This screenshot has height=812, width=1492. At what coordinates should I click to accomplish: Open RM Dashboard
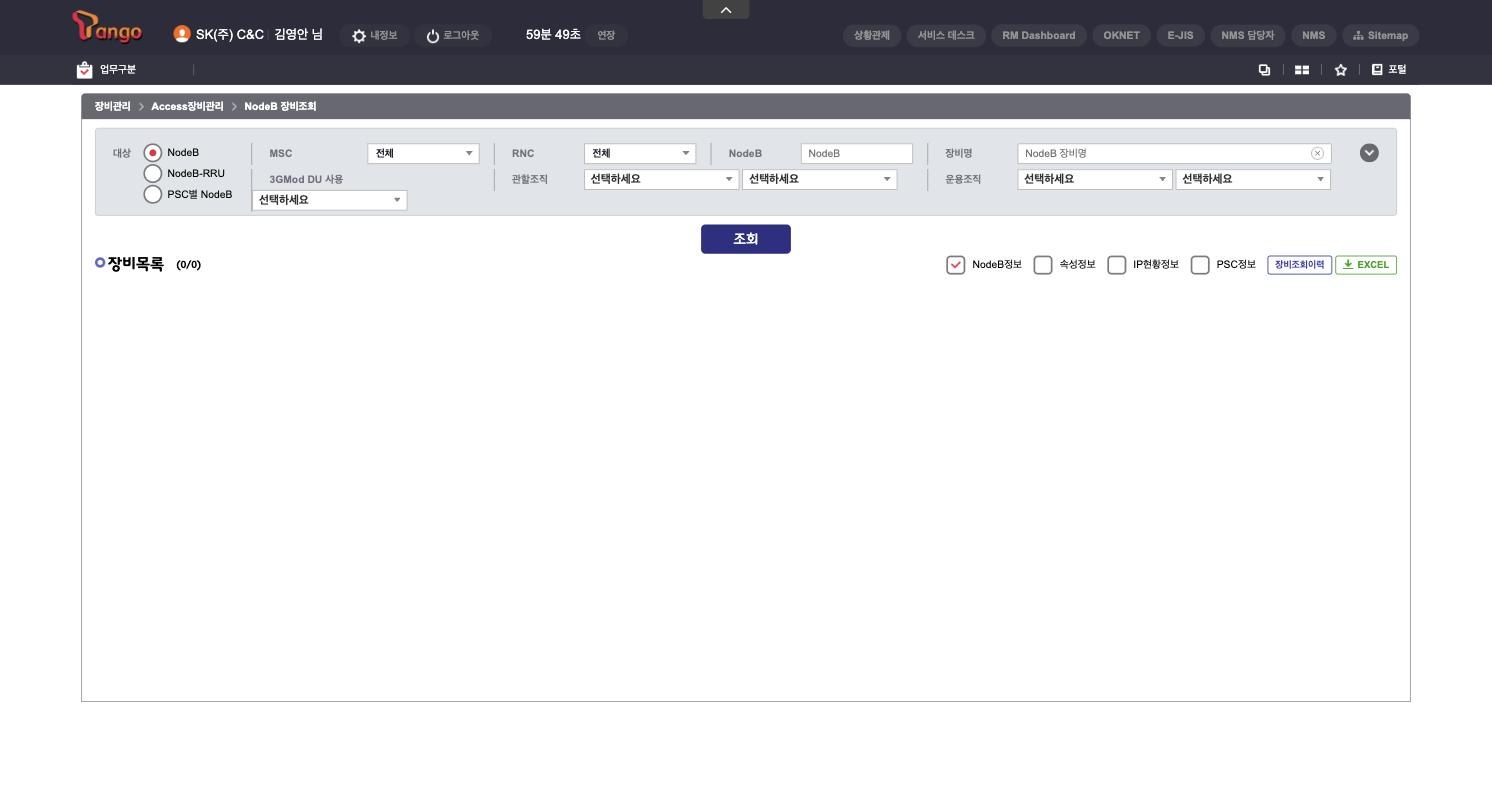point(1039,35)
